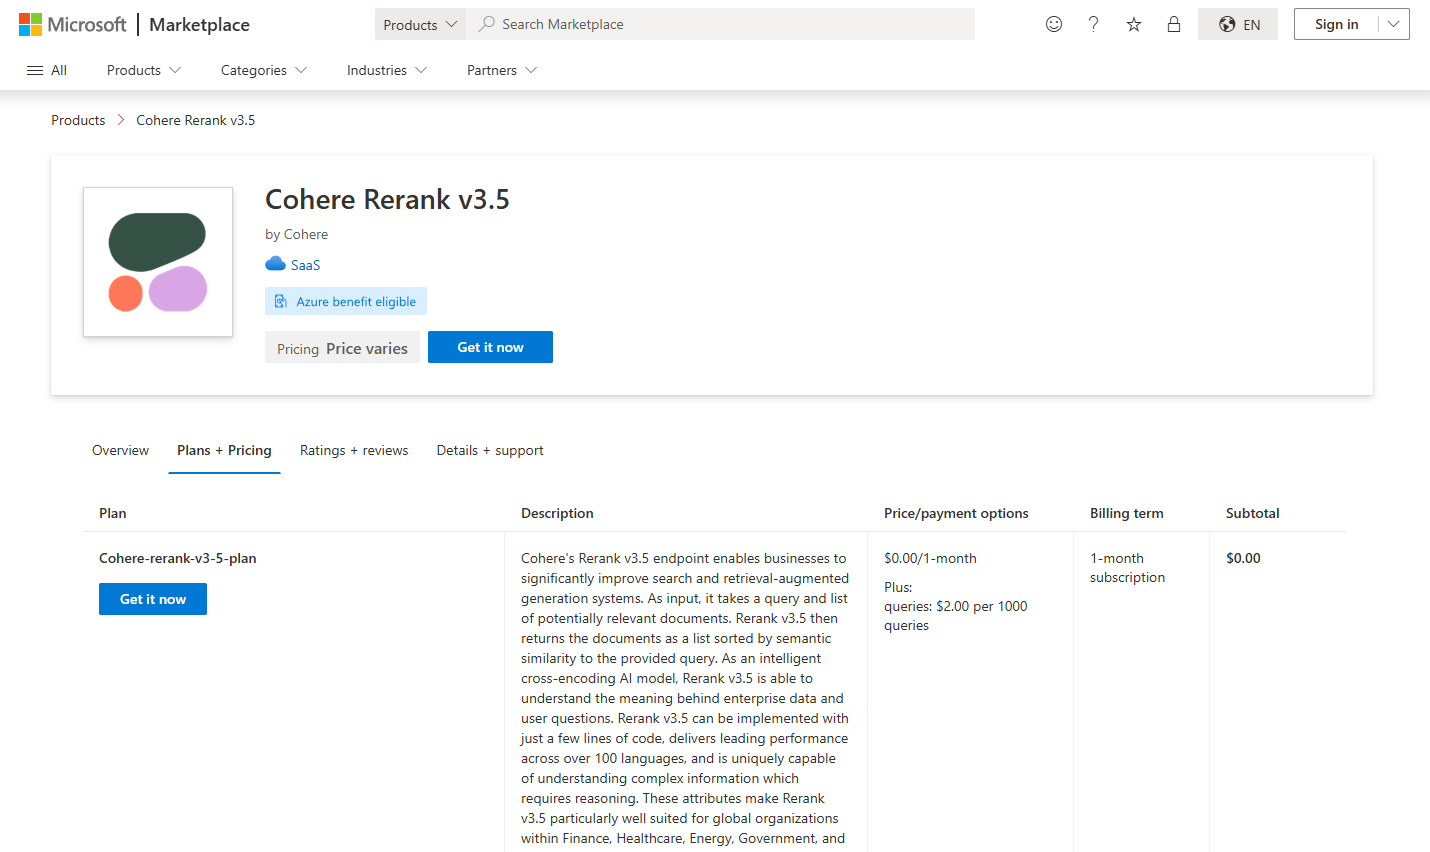Click the Azure benefit eligible badge
The height and width of the screenshot is (852, 1430).
click(346, 301)
